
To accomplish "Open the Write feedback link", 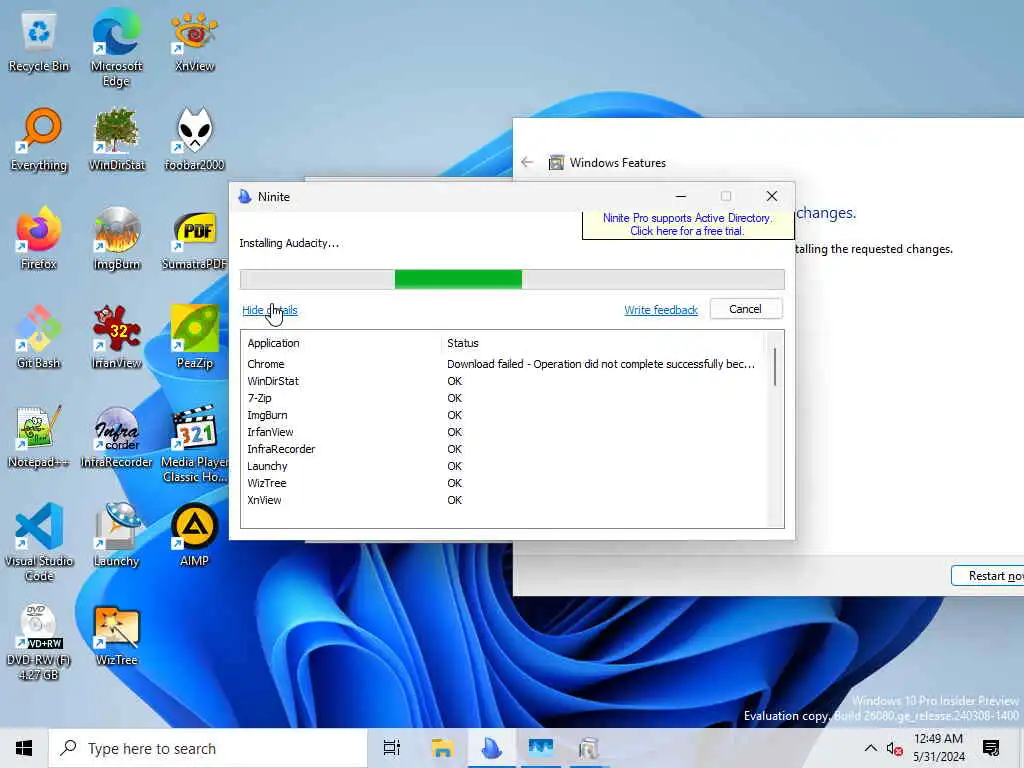I will pyautogui.click(x=661, y=310).
